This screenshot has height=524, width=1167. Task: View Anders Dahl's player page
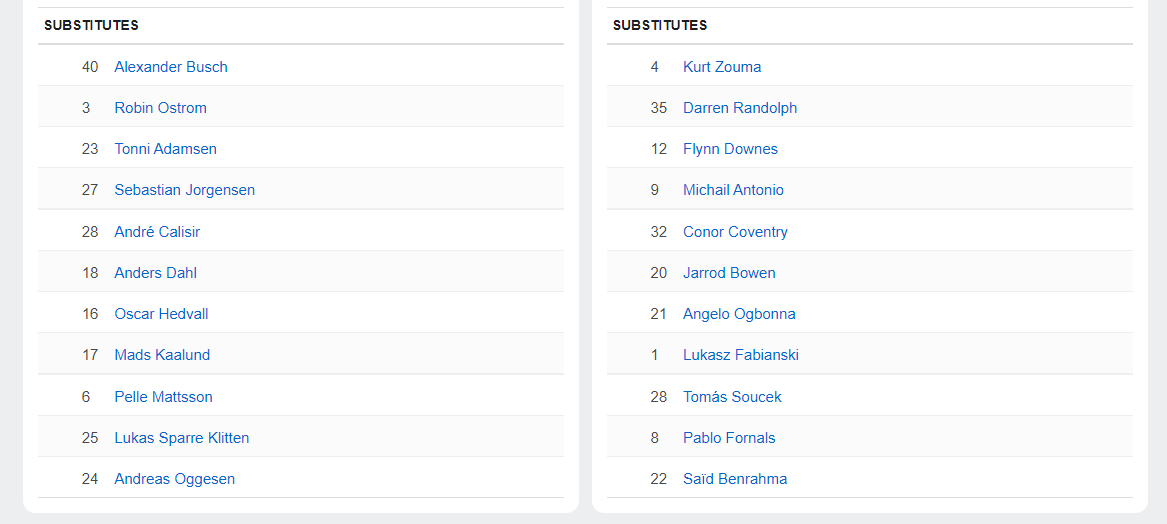click(x=155, y=273)
